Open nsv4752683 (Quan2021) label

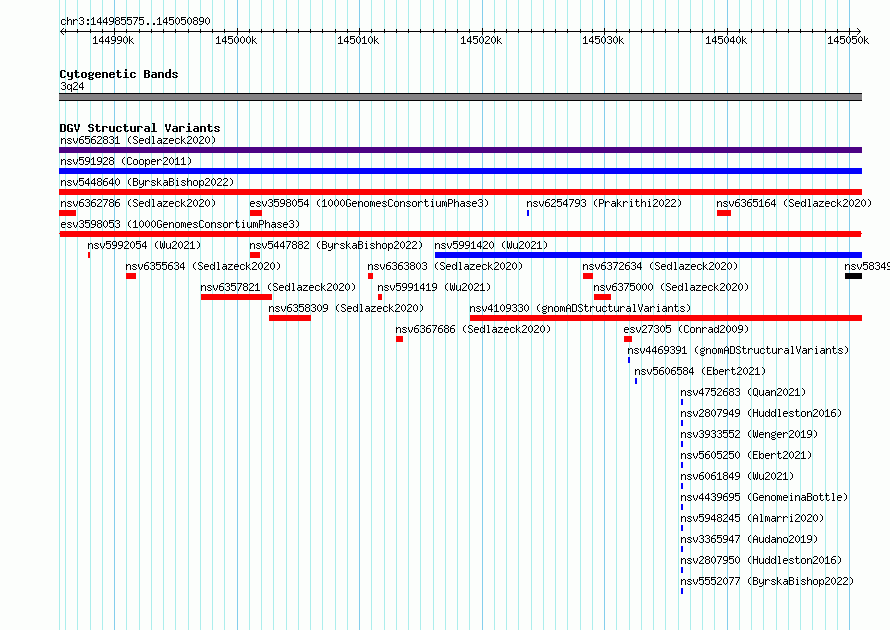click(743, 392)
